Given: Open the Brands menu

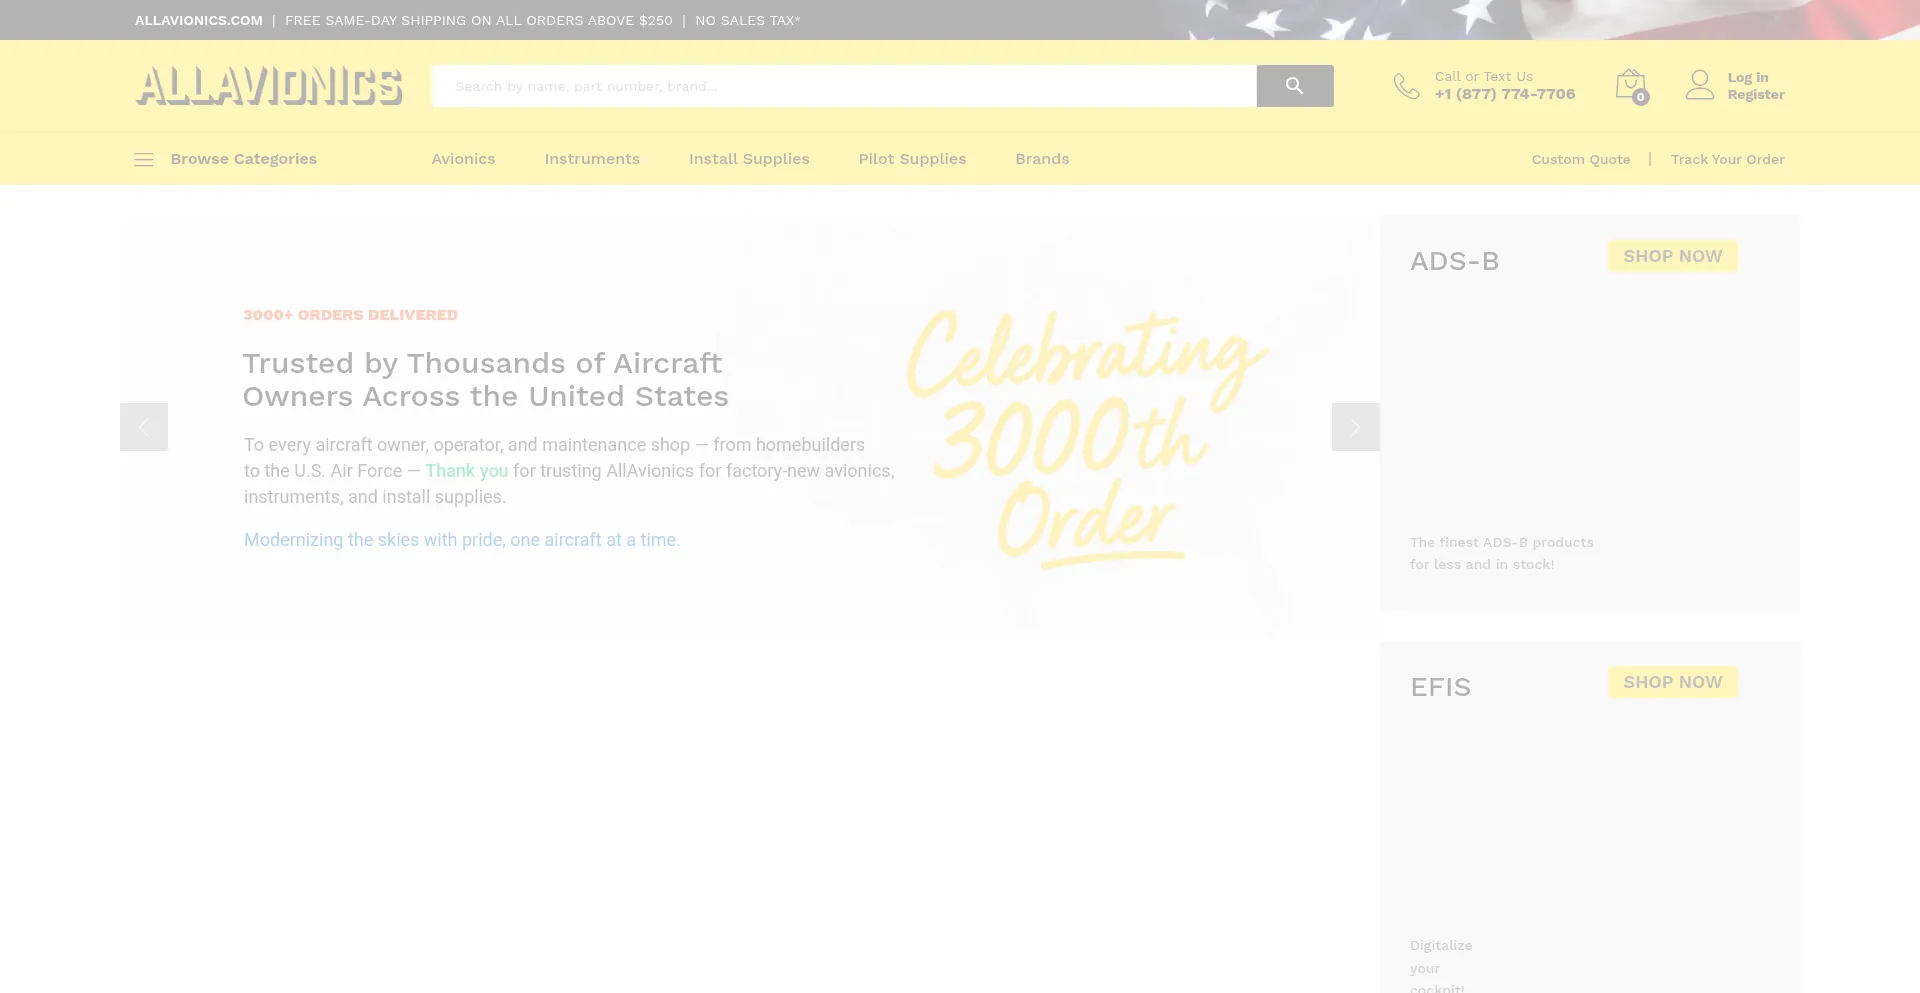Looking at the screenshot, I should (x=1042, y=159).
